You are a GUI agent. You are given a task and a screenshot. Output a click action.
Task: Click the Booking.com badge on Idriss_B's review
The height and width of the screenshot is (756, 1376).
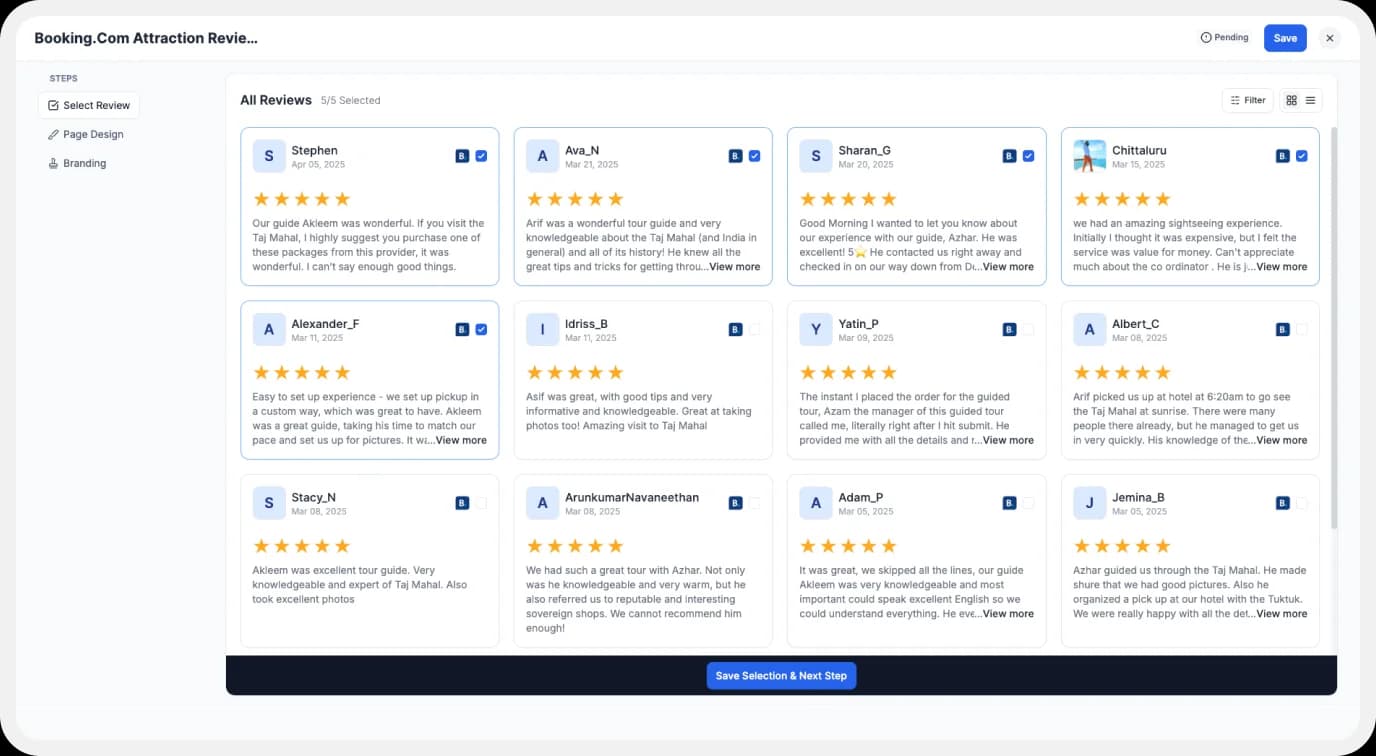pyautogui.click(x=734, y=328)
